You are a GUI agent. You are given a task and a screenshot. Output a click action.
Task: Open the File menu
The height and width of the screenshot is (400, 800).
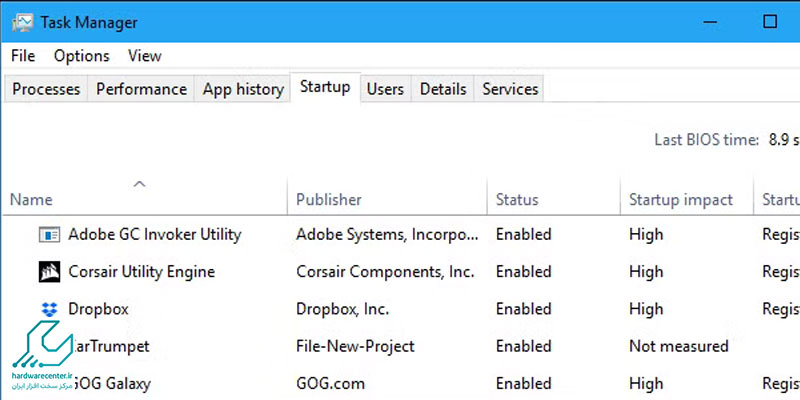point(23,56)
